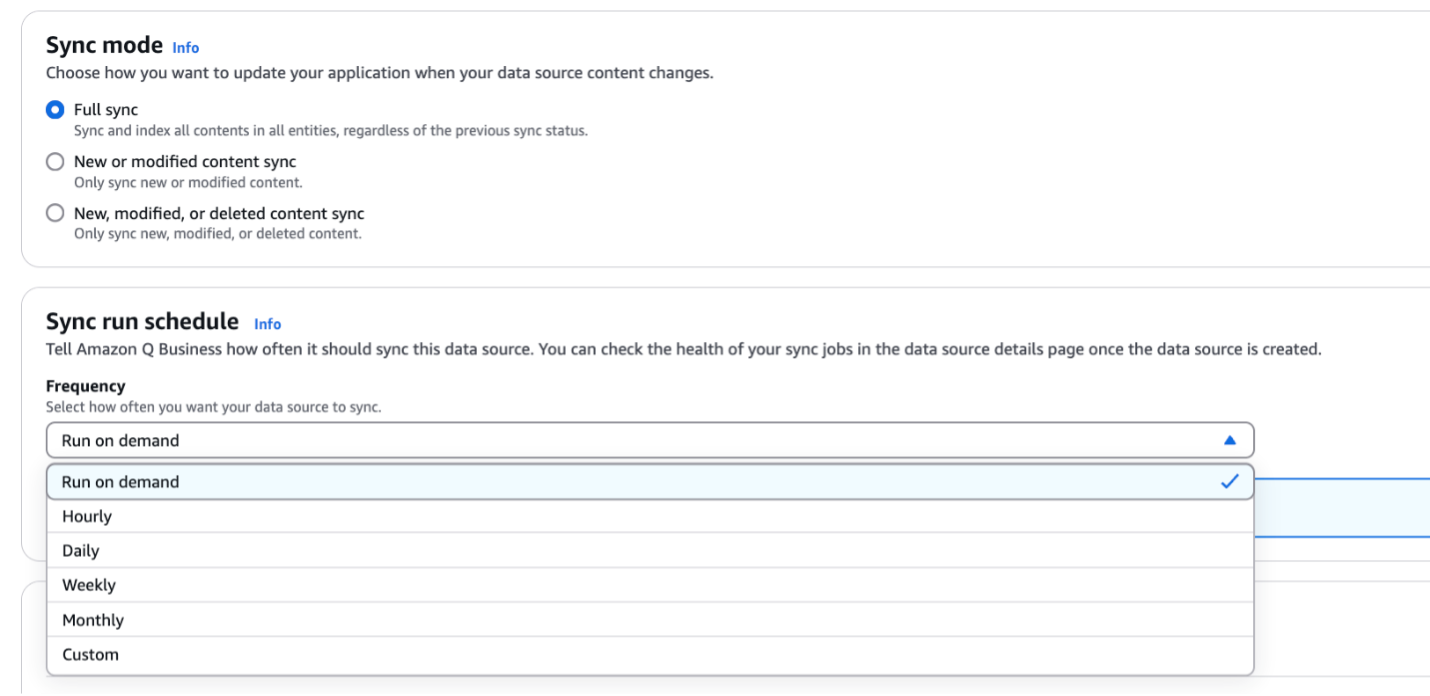Viewport: 1430px width, 696px height.
Task: Enable the New or modified content sync option
Action: 55,161
